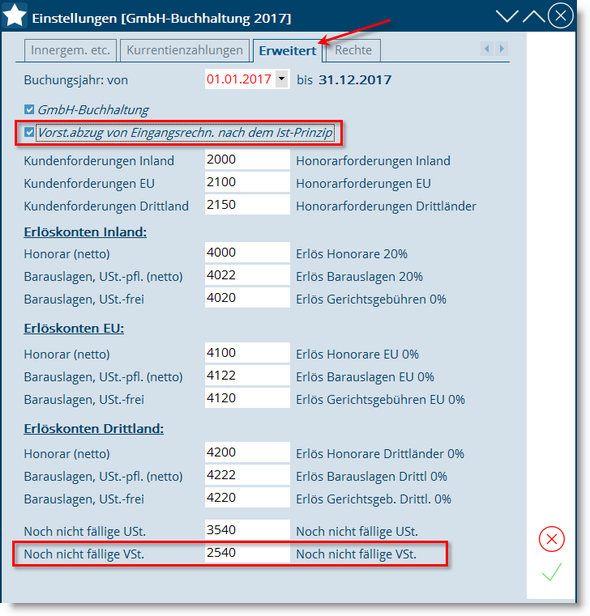The image size is (590, 616).
Task: Click the white star icon in title bar
Action: click(x=15, y=16)
